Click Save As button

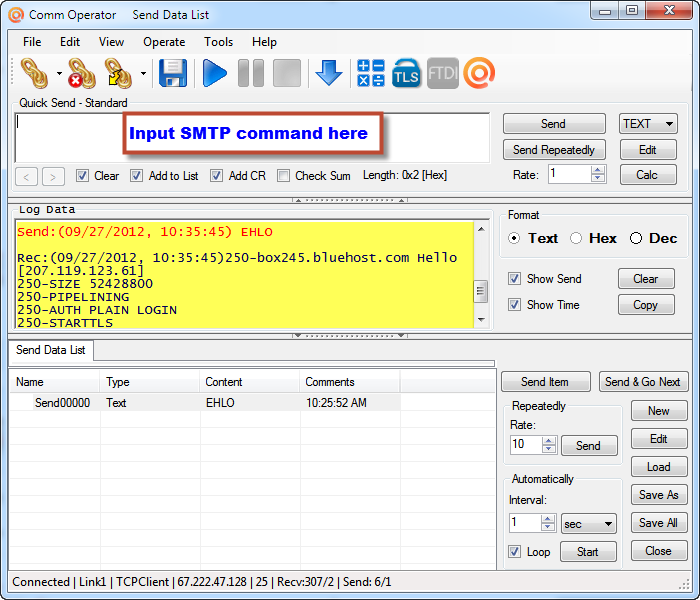click(659, 495)
